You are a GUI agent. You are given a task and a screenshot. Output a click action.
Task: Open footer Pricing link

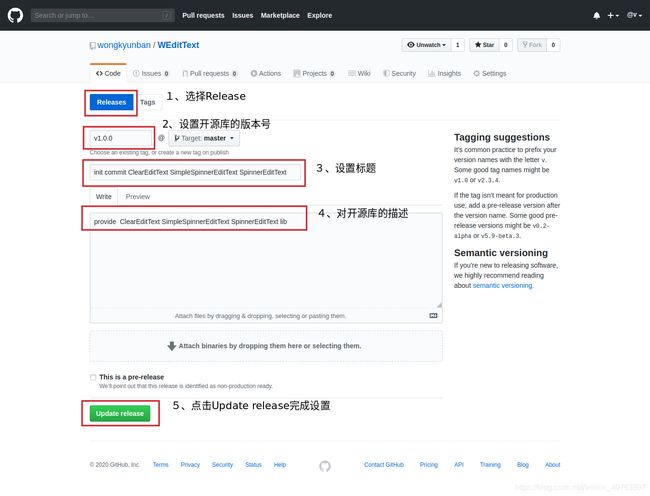(429, 465)
